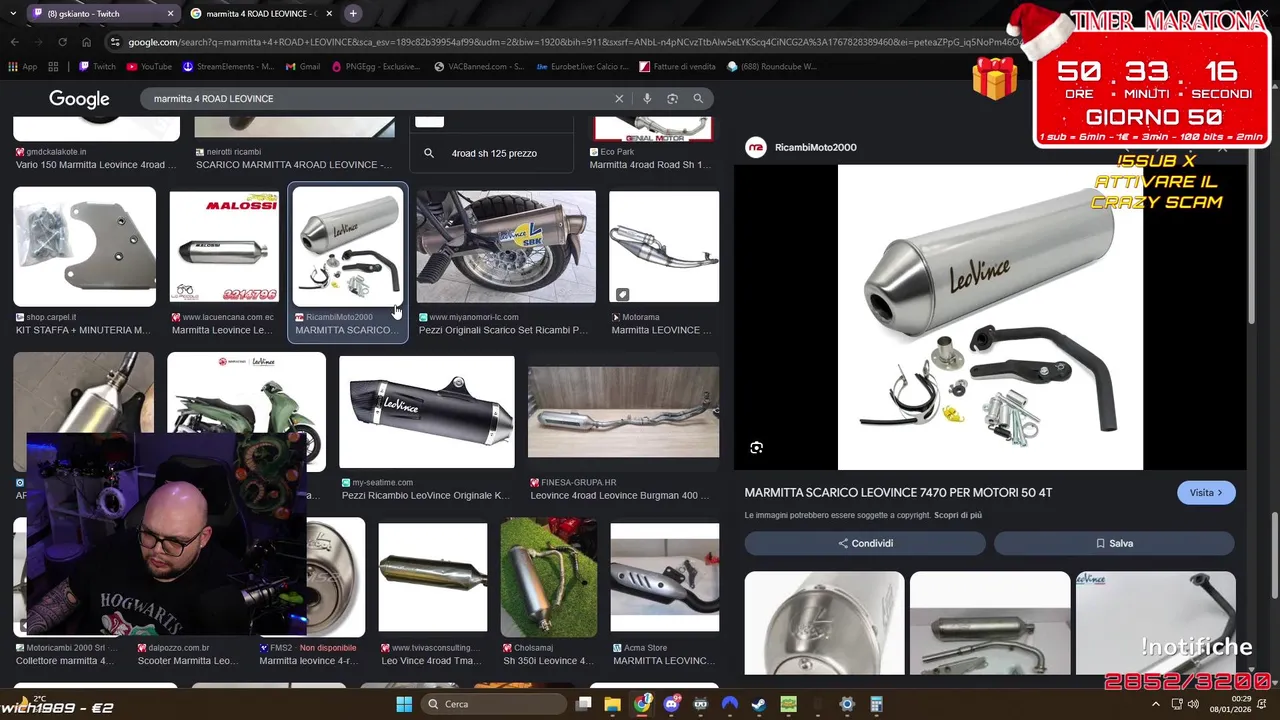The width and height of the screenshot is (1280, 720).
Task: Open the Twitch bookmark
Action: (x=97, y=67)
